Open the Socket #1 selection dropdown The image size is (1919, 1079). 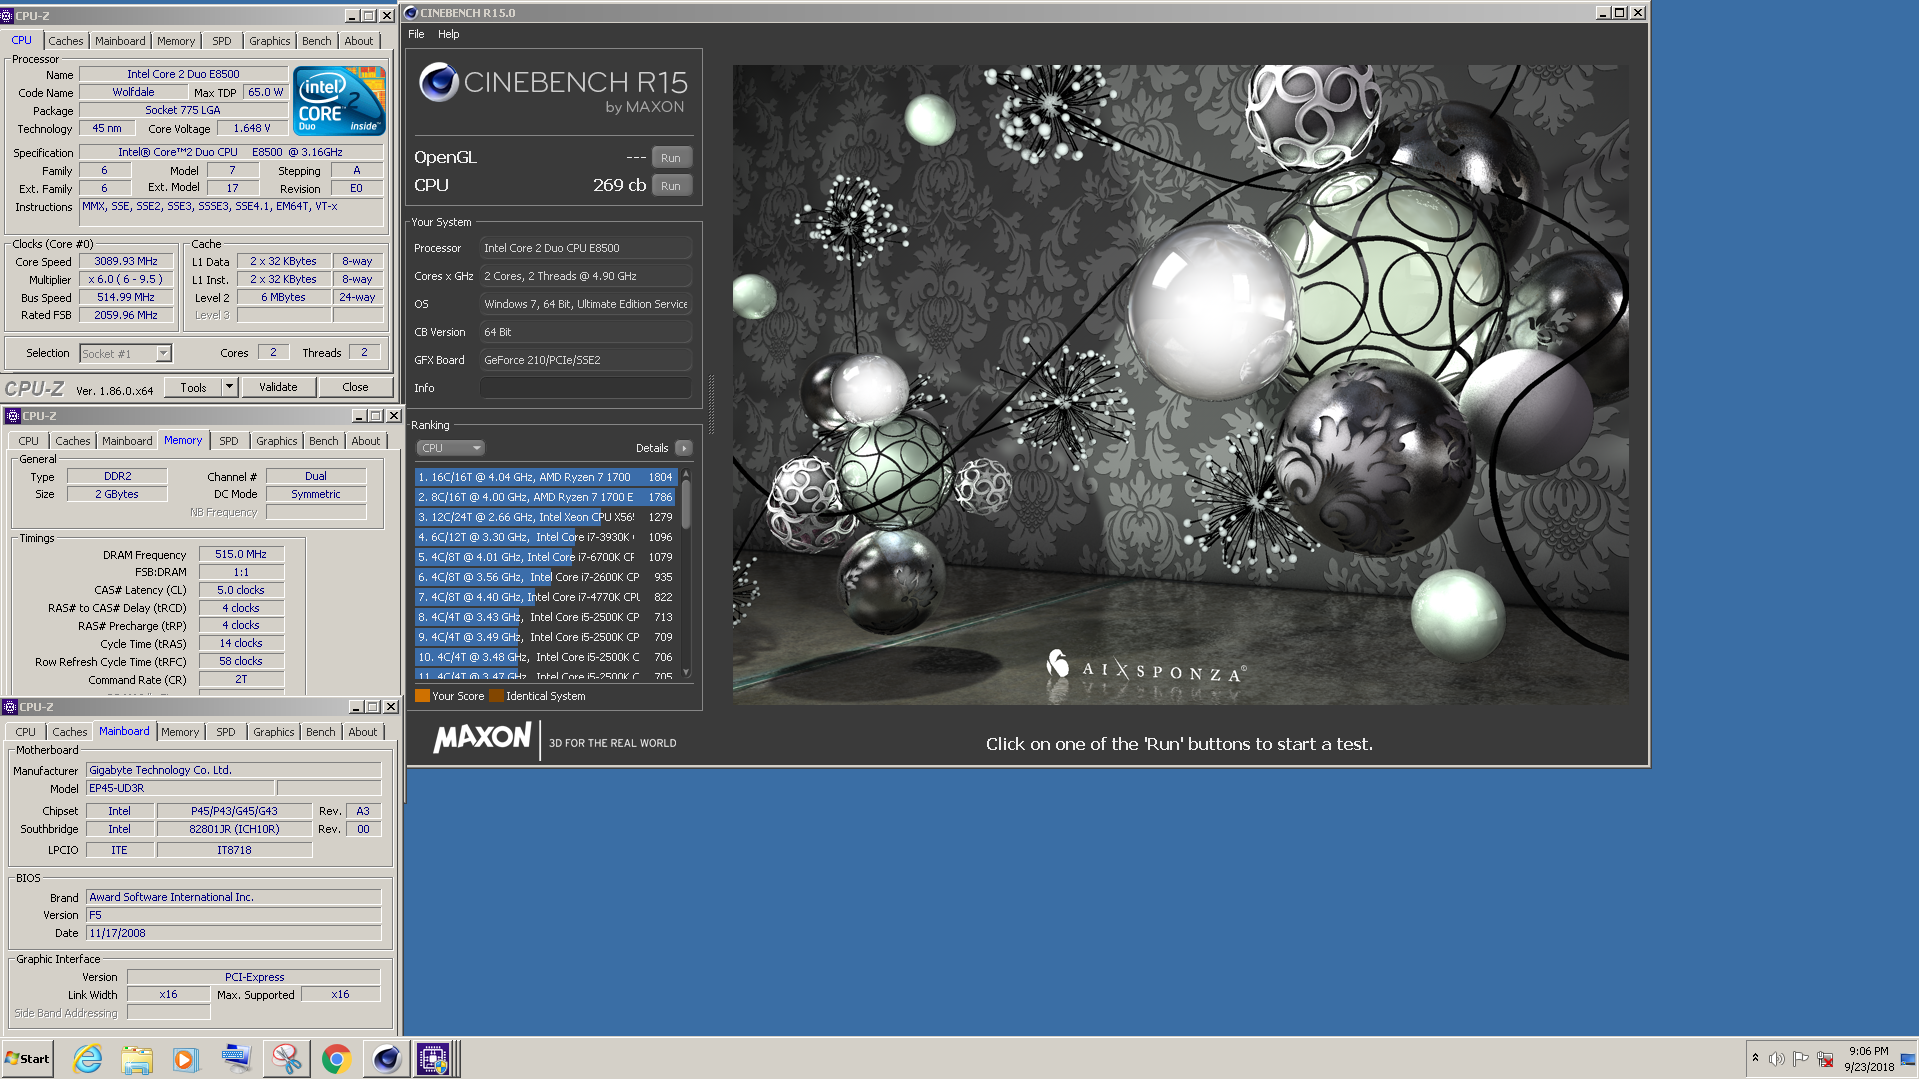[x=126, y=353]
